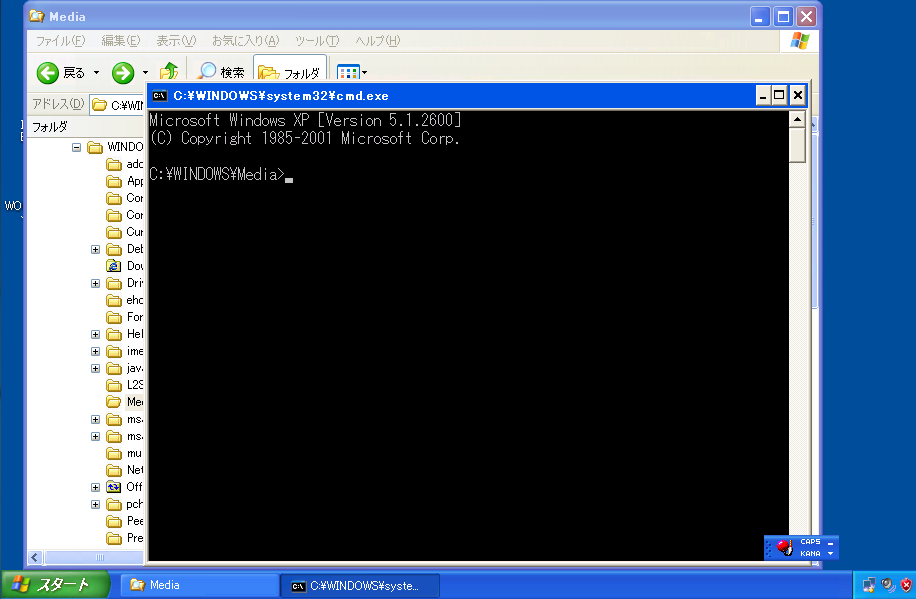Click cmd.exe title bar system icon
The width and height of the screenshot is (916, 599).
(159, 96)
